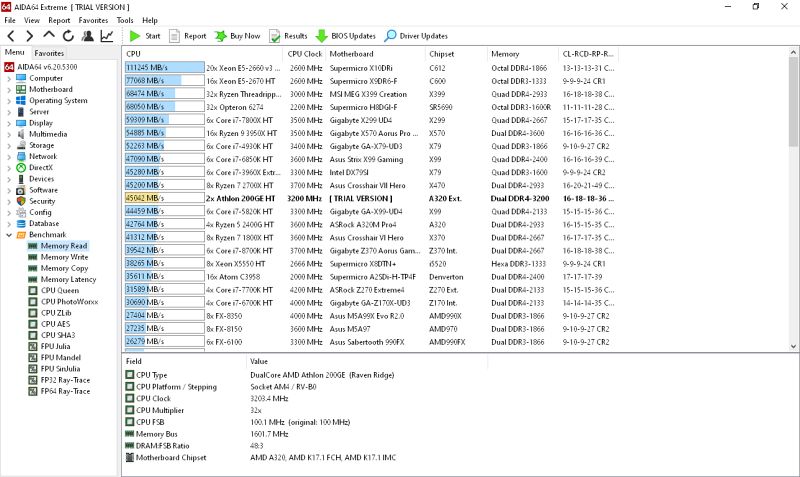Screen dimensions: 800x477
Task: Expand the Network tree node
Action: click(9, 157)
